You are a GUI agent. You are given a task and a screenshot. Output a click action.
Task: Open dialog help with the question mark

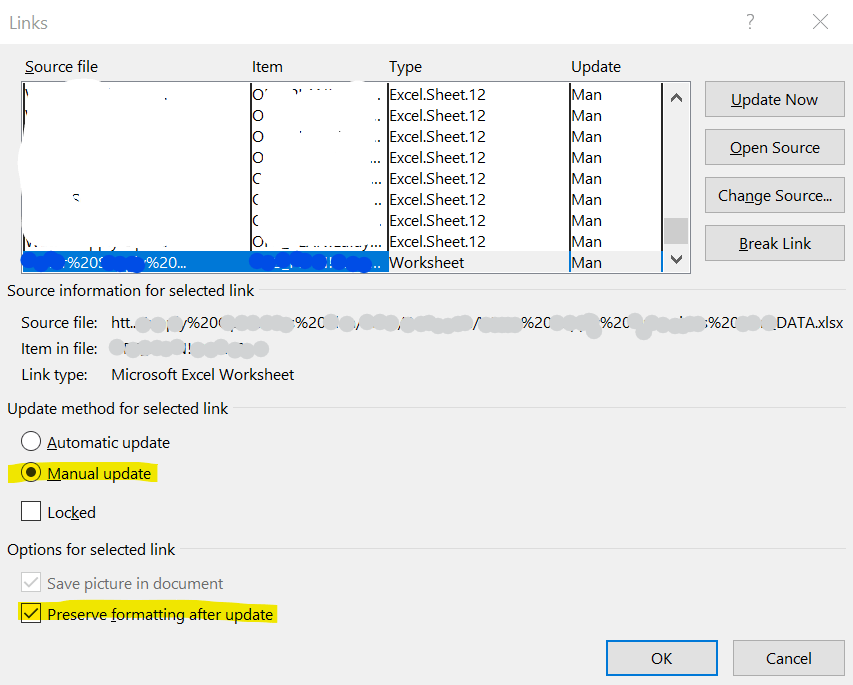(750, 22)
